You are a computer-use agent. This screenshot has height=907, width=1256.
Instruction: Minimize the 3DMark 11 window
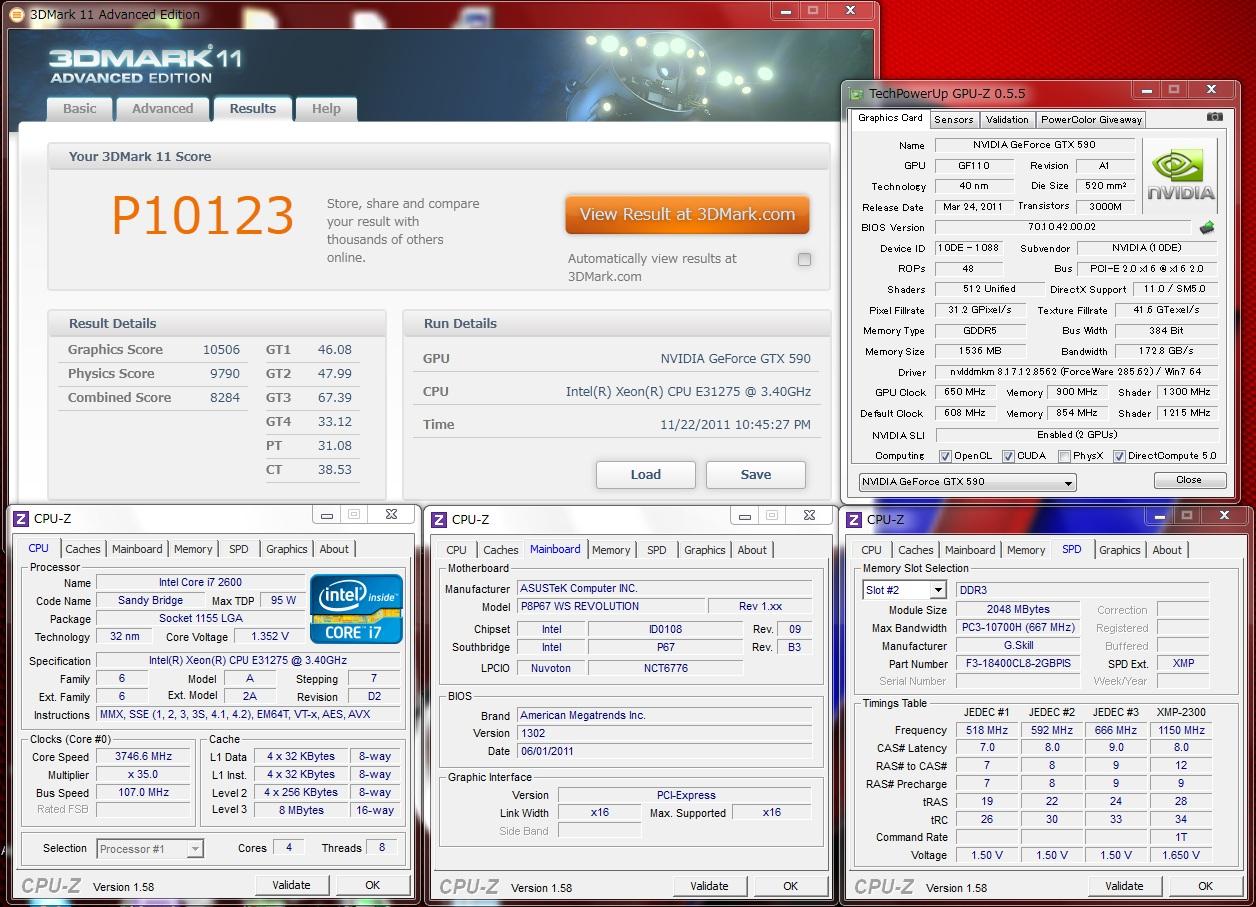786,10
